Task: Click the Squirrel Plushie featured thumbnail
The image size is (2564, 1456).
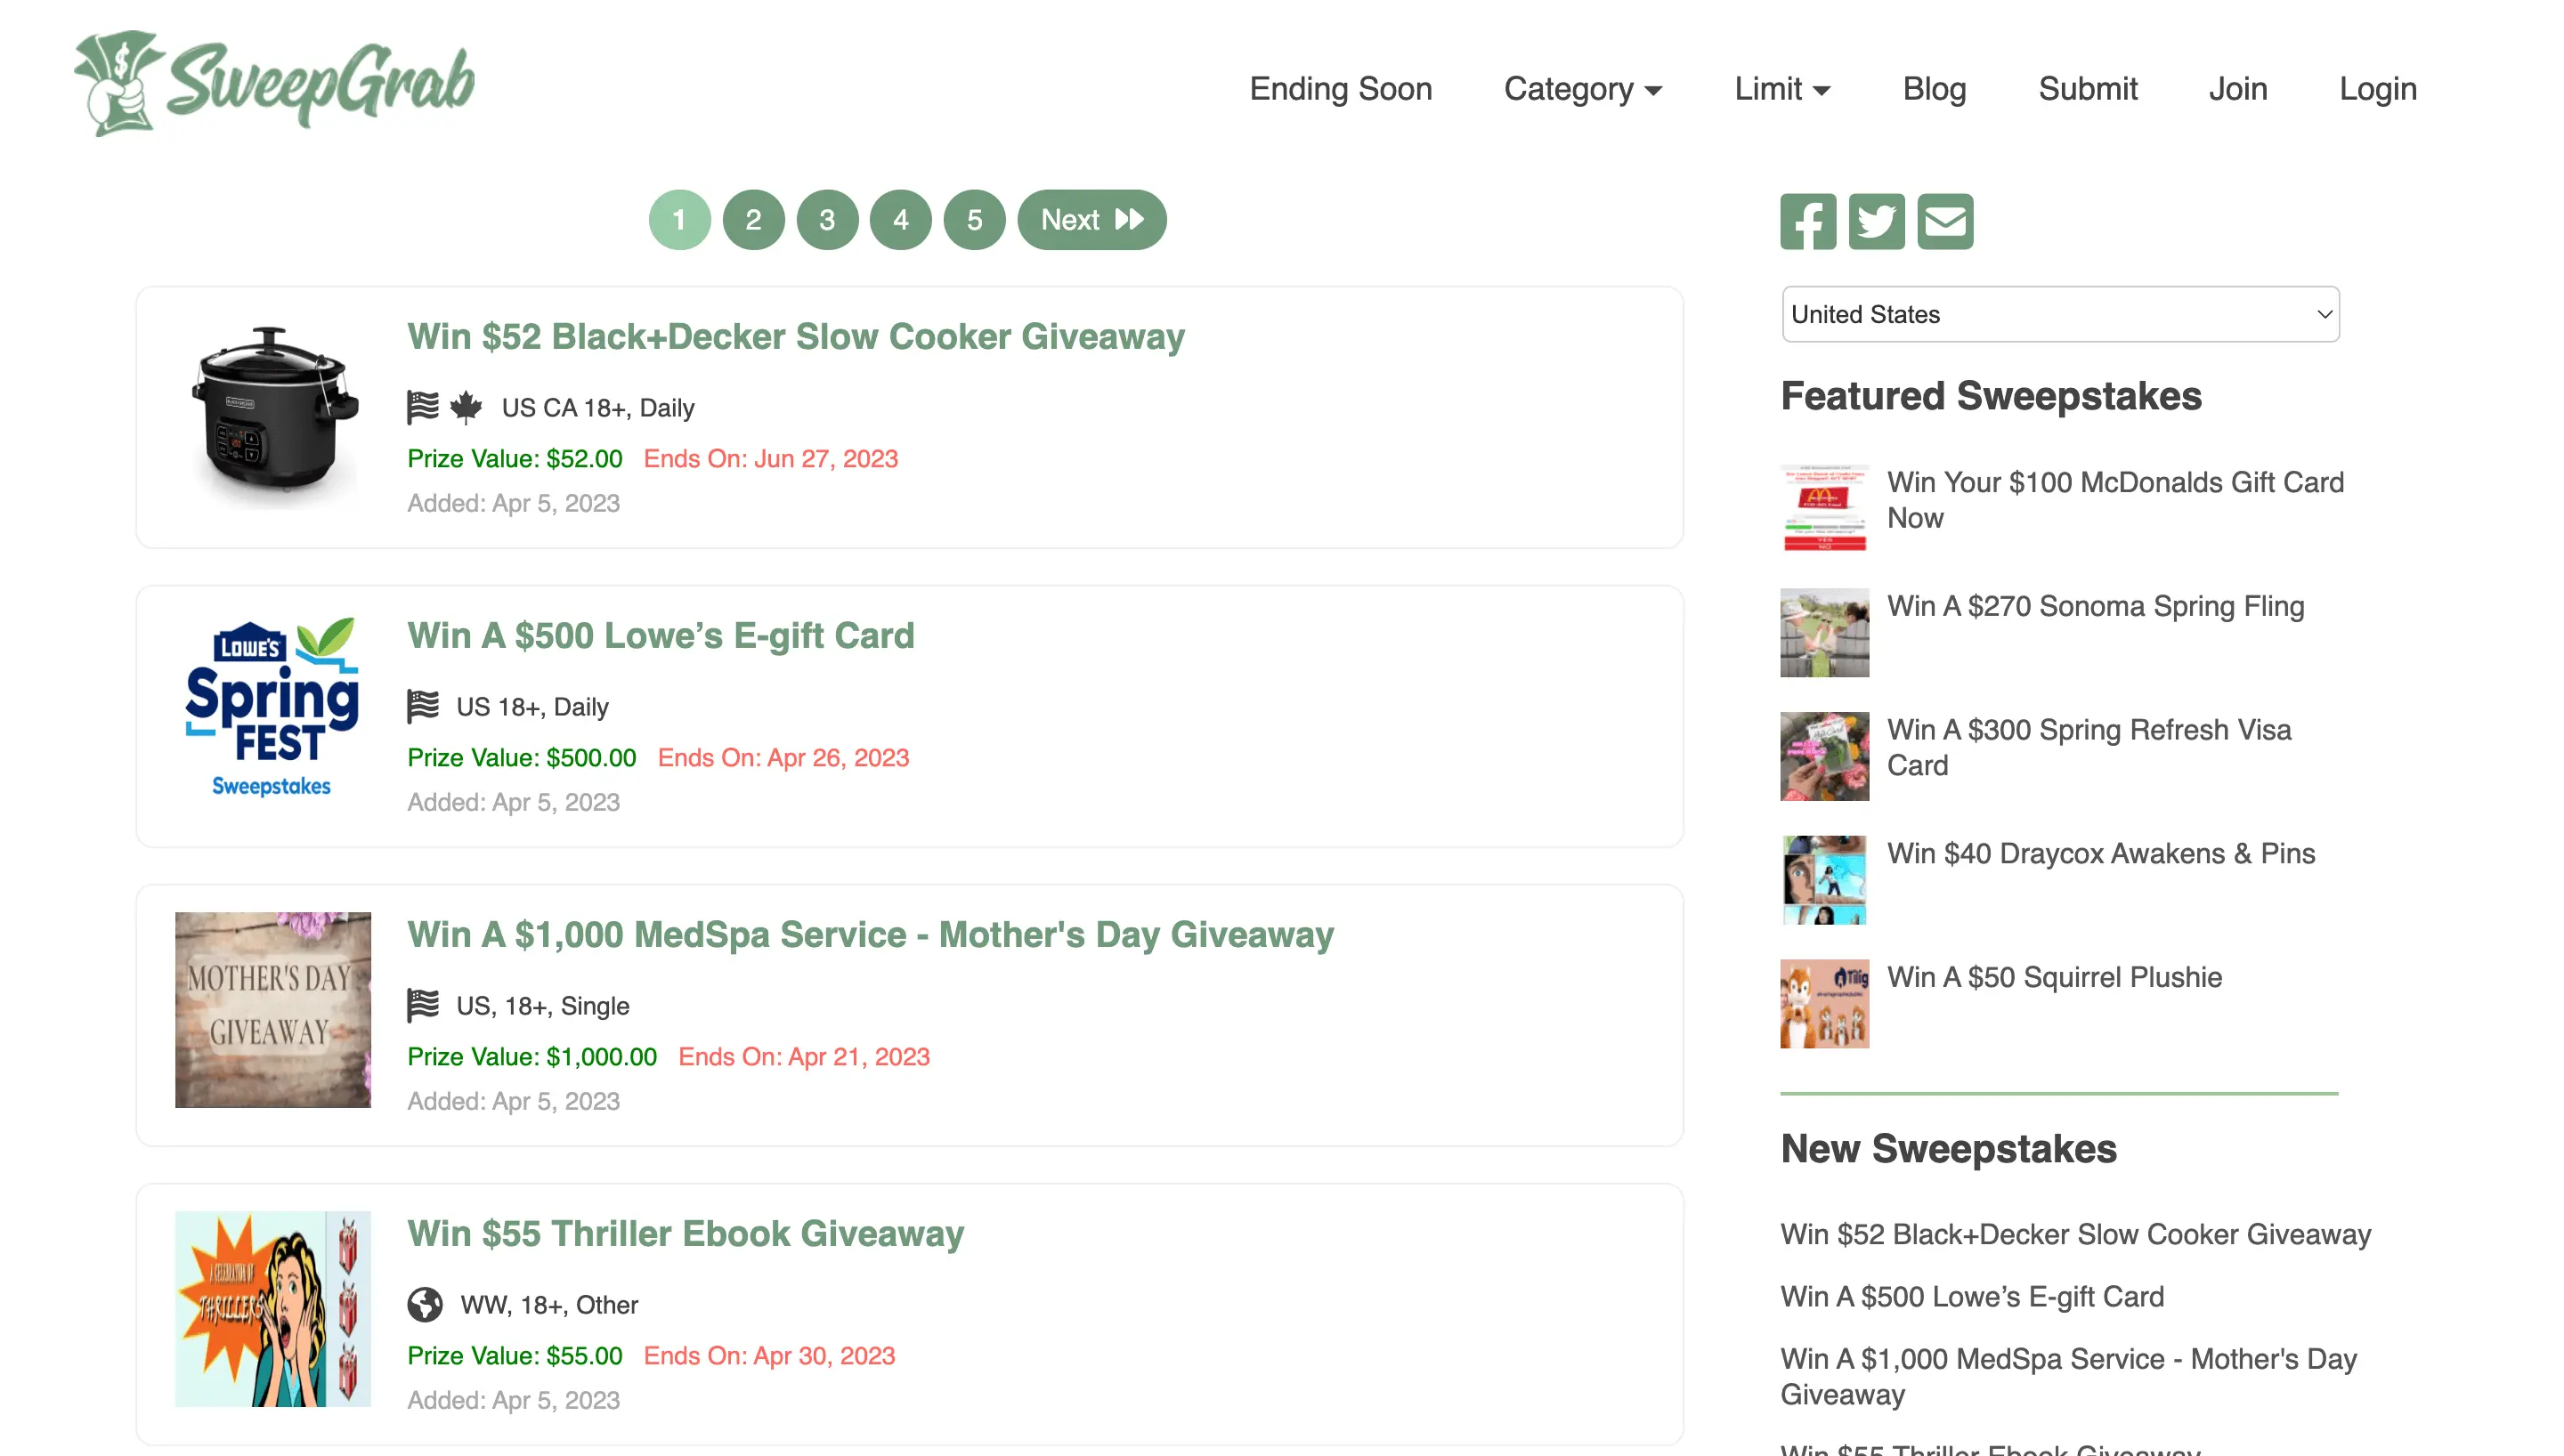Action: coord(1824,1003)
